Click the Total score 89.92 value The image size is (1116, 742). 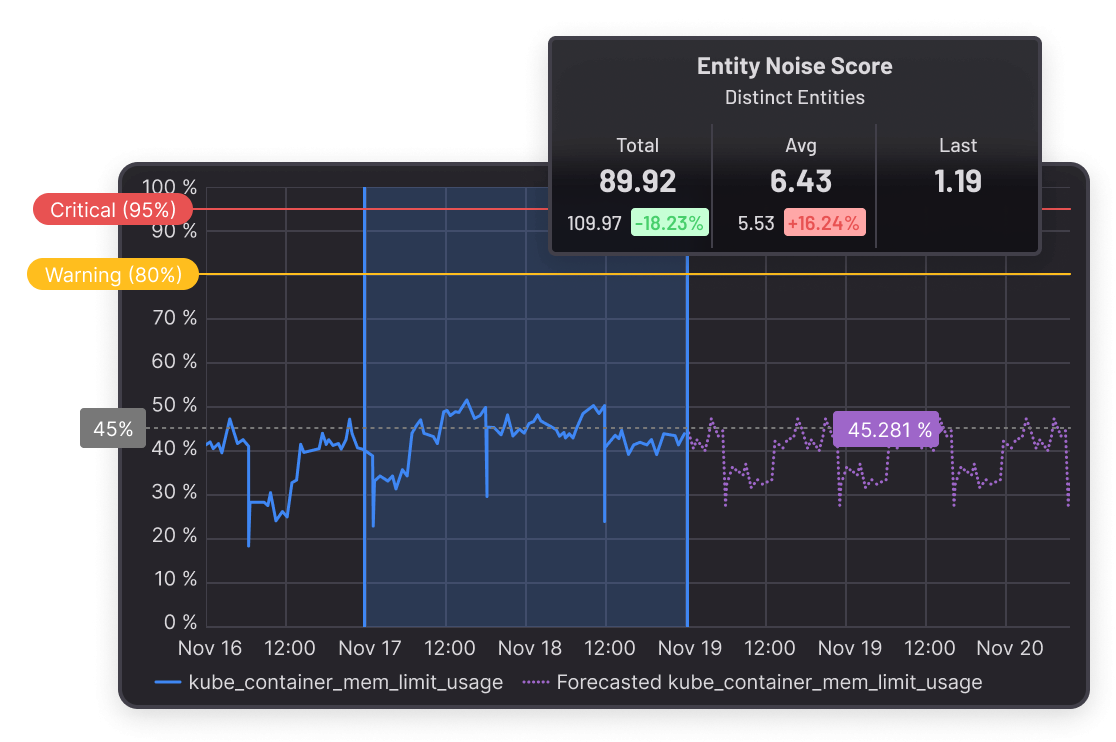[637, 181]
